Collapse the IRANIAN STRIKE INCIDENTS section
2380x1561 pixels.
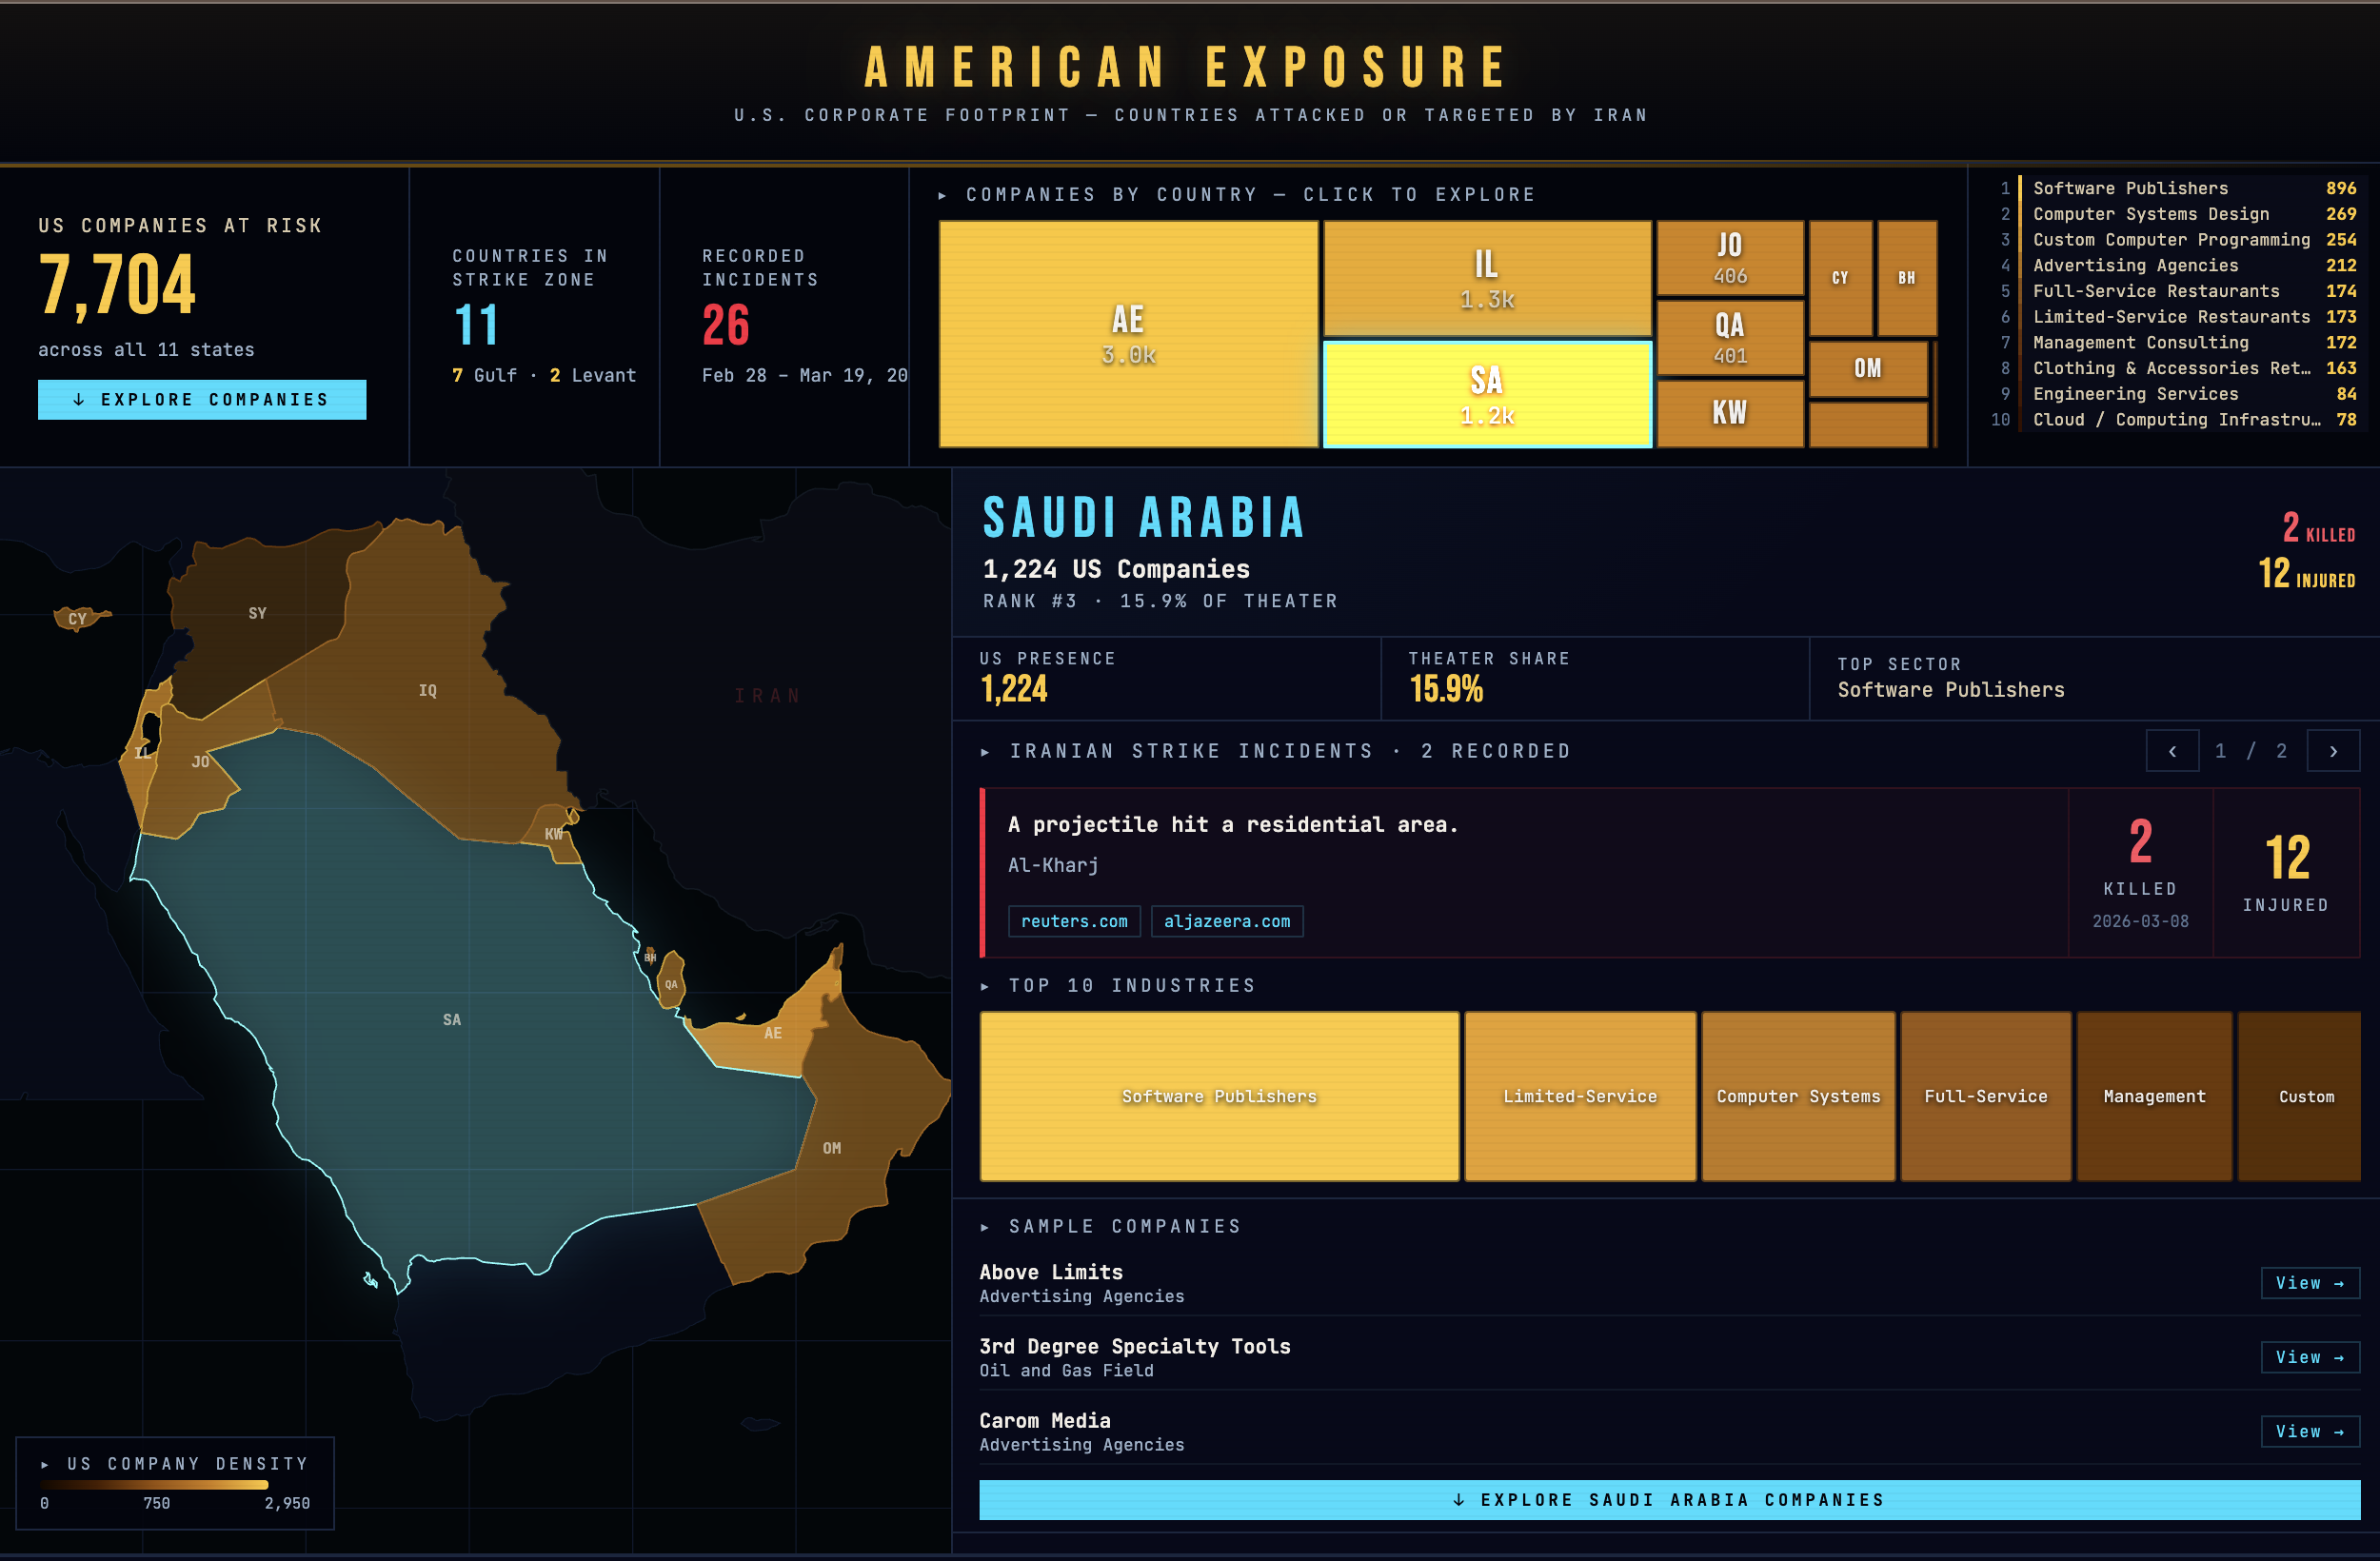click(984, 751)
